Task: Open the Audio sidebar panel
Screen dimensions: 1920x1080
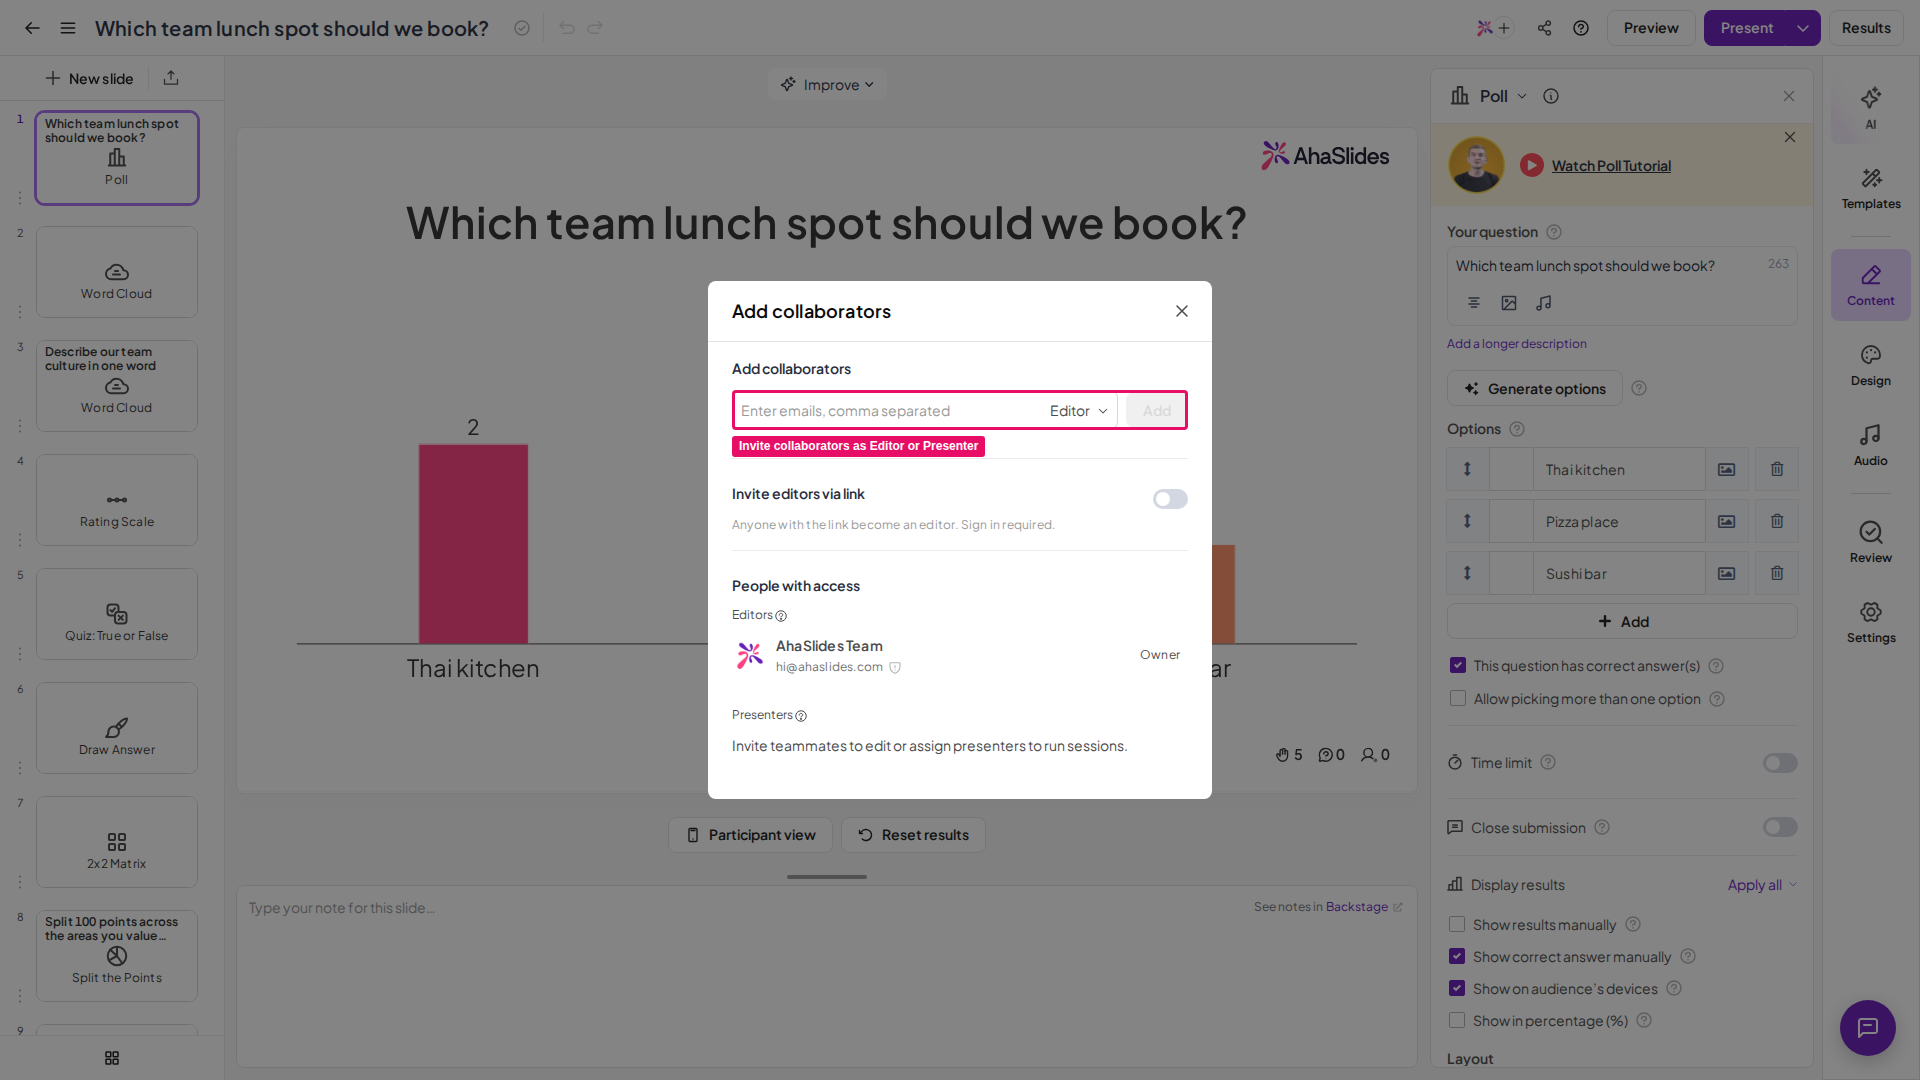Action: (x=1870, y=445)
